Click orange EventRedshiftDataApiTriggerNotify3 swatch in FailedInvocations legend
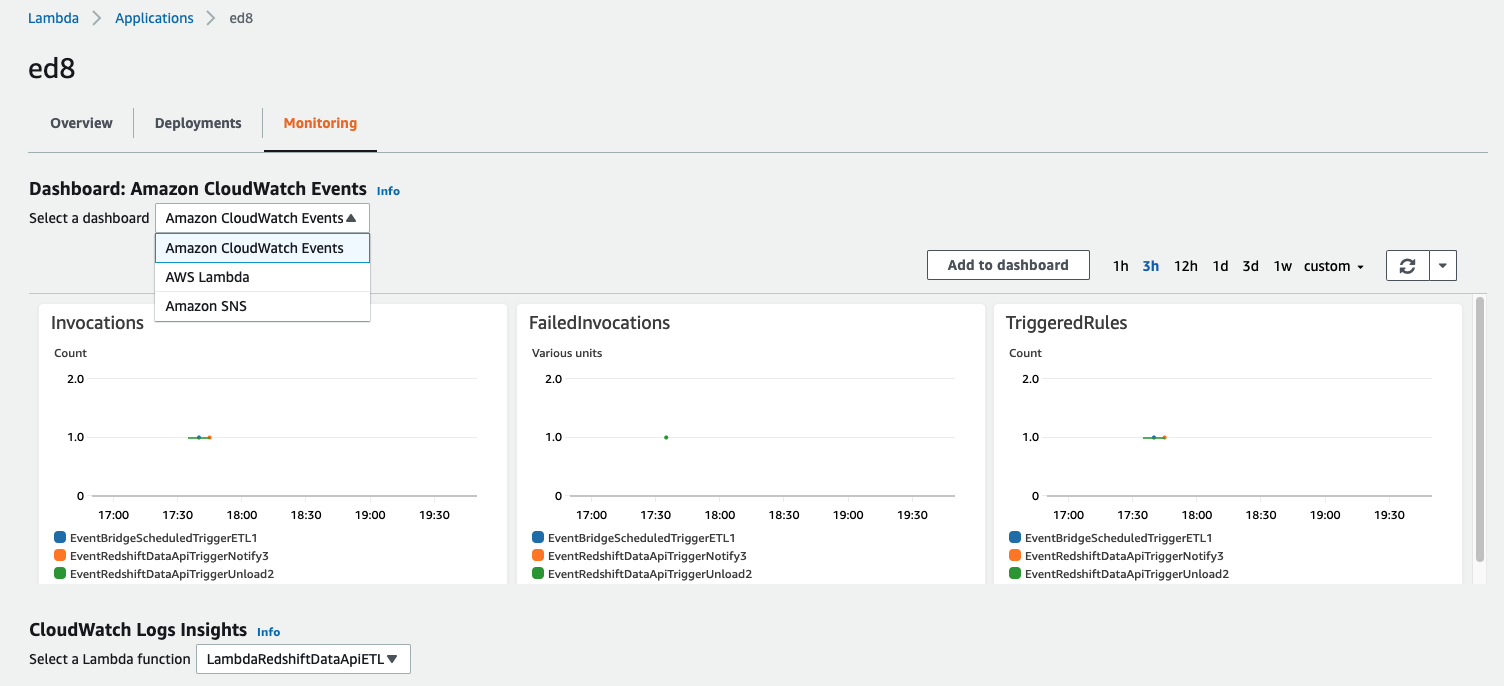The height and width of the screenshot is (686, 1504). pos(538,555)
